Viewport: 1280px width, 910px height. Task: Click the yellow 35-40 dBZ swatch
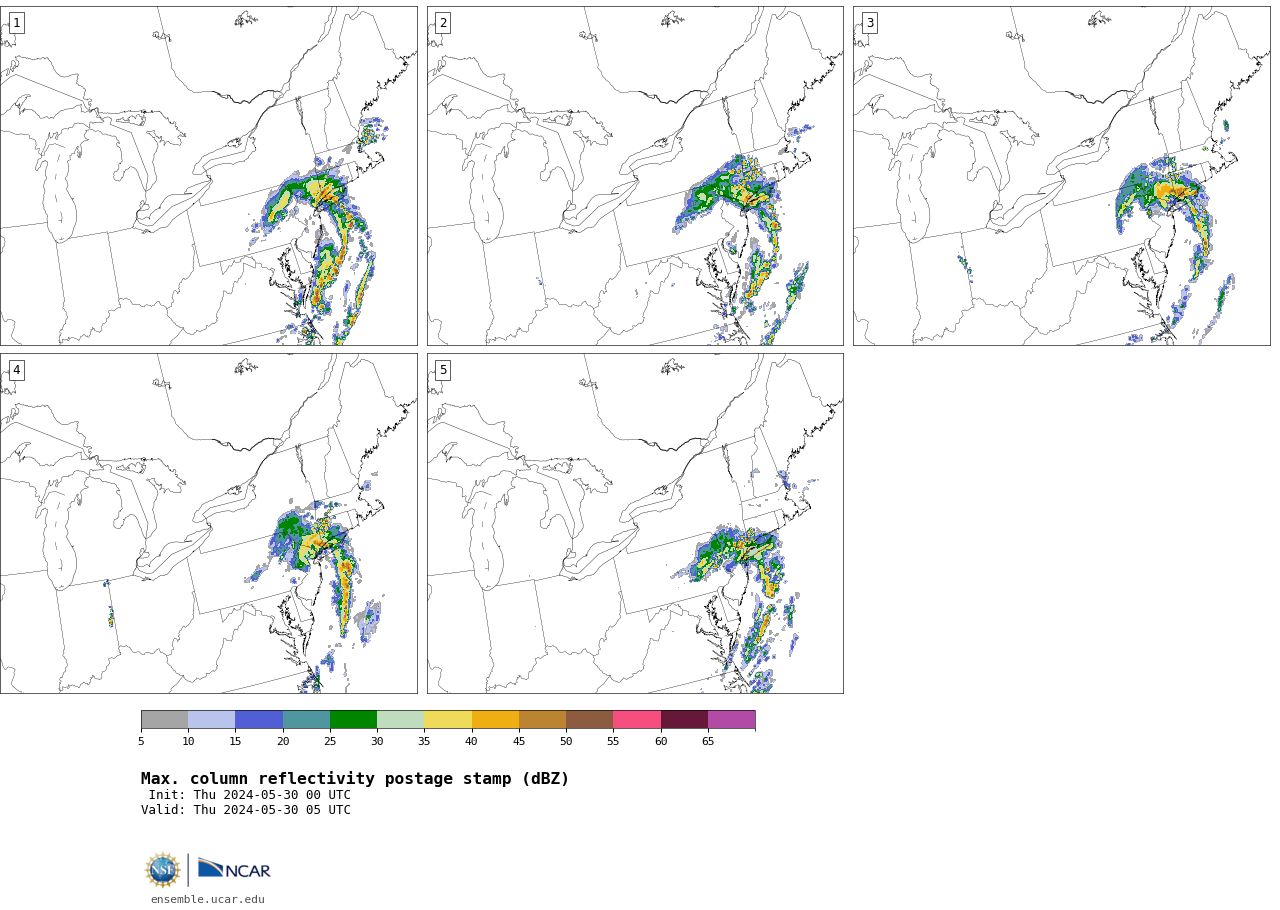coord(448,720)
